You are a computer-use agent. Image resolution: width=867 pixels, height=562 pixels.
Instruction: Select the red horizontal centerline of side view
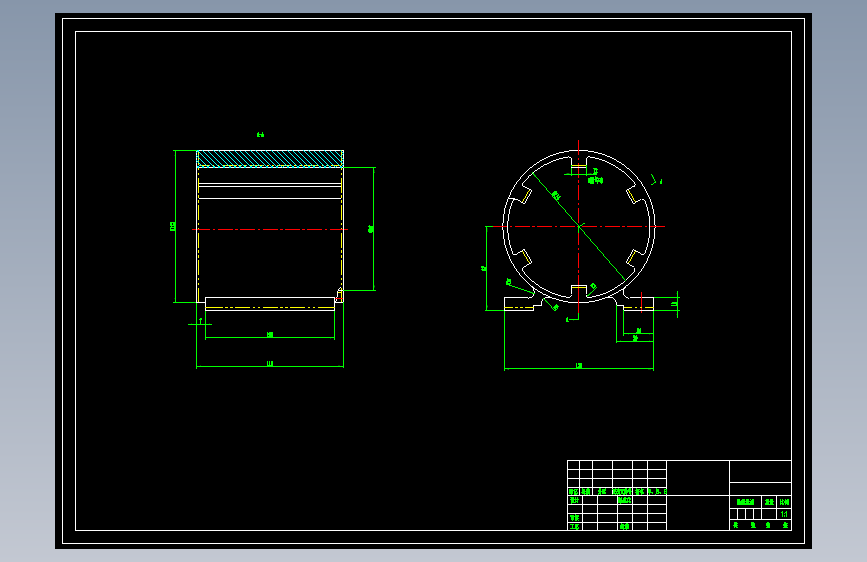270,229
